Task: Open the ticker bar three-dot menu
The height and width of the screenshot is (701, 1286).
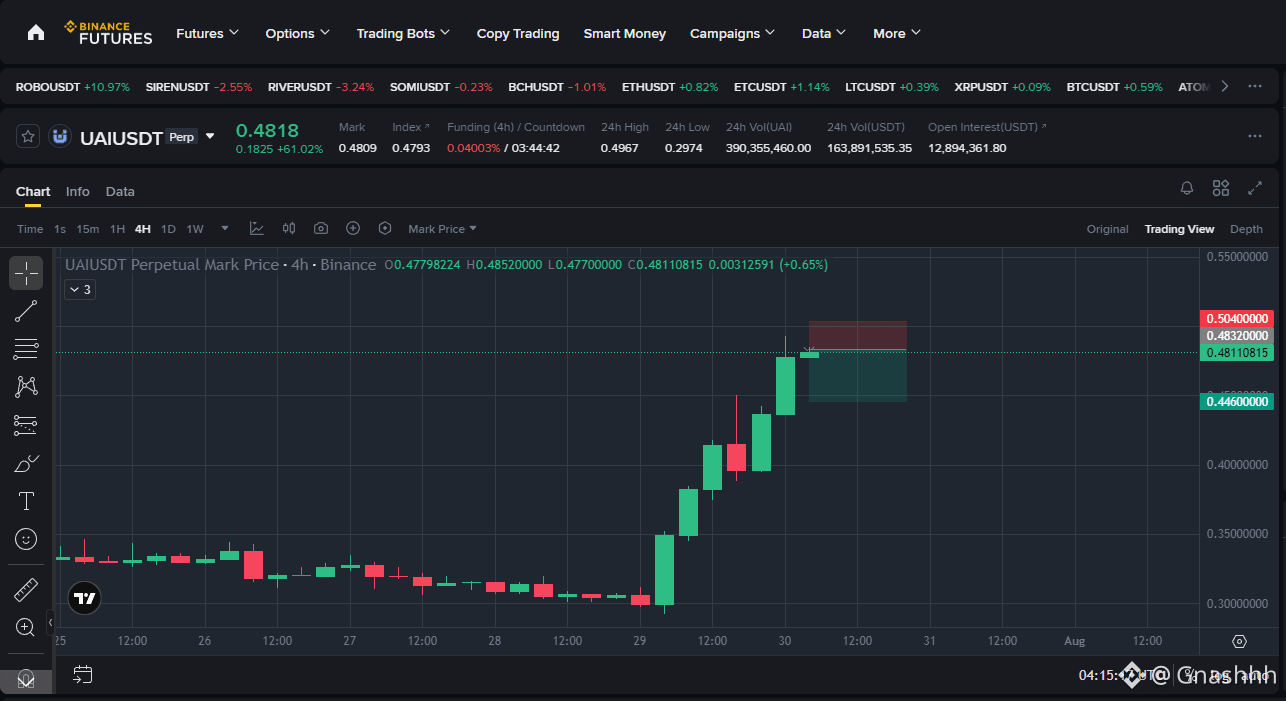Action: pyautogui.click(x=1255, y=86)
